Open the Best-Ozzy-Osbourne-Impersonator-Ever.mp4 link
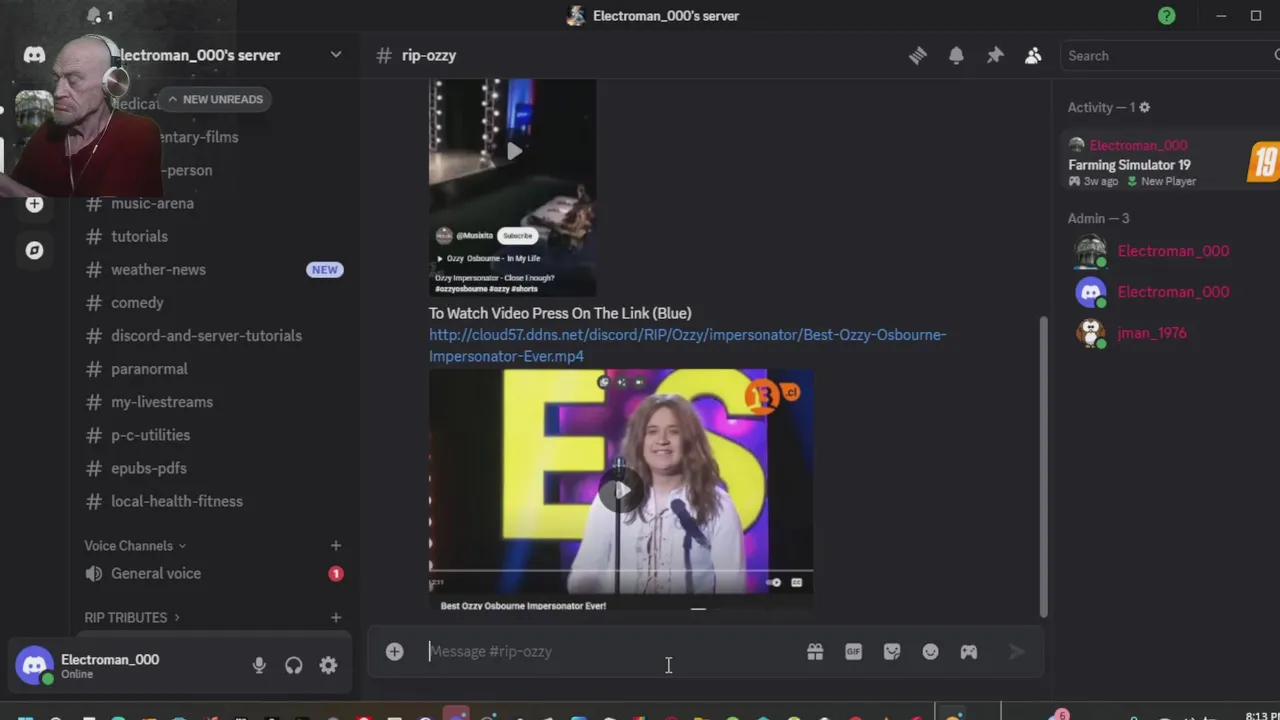The height and width of the screenshot is (720, 1280). click(x=687, y=345)
